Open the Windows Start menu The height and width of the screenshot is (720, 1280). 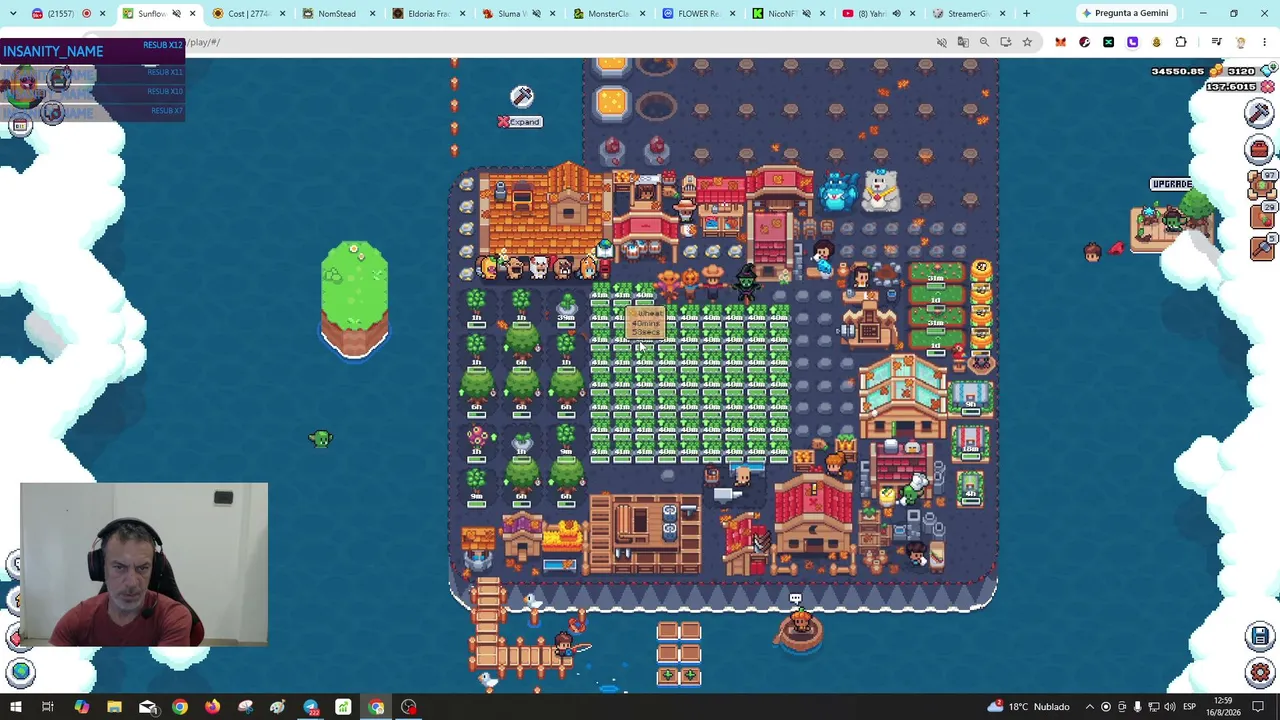click(x=15, y=707)
